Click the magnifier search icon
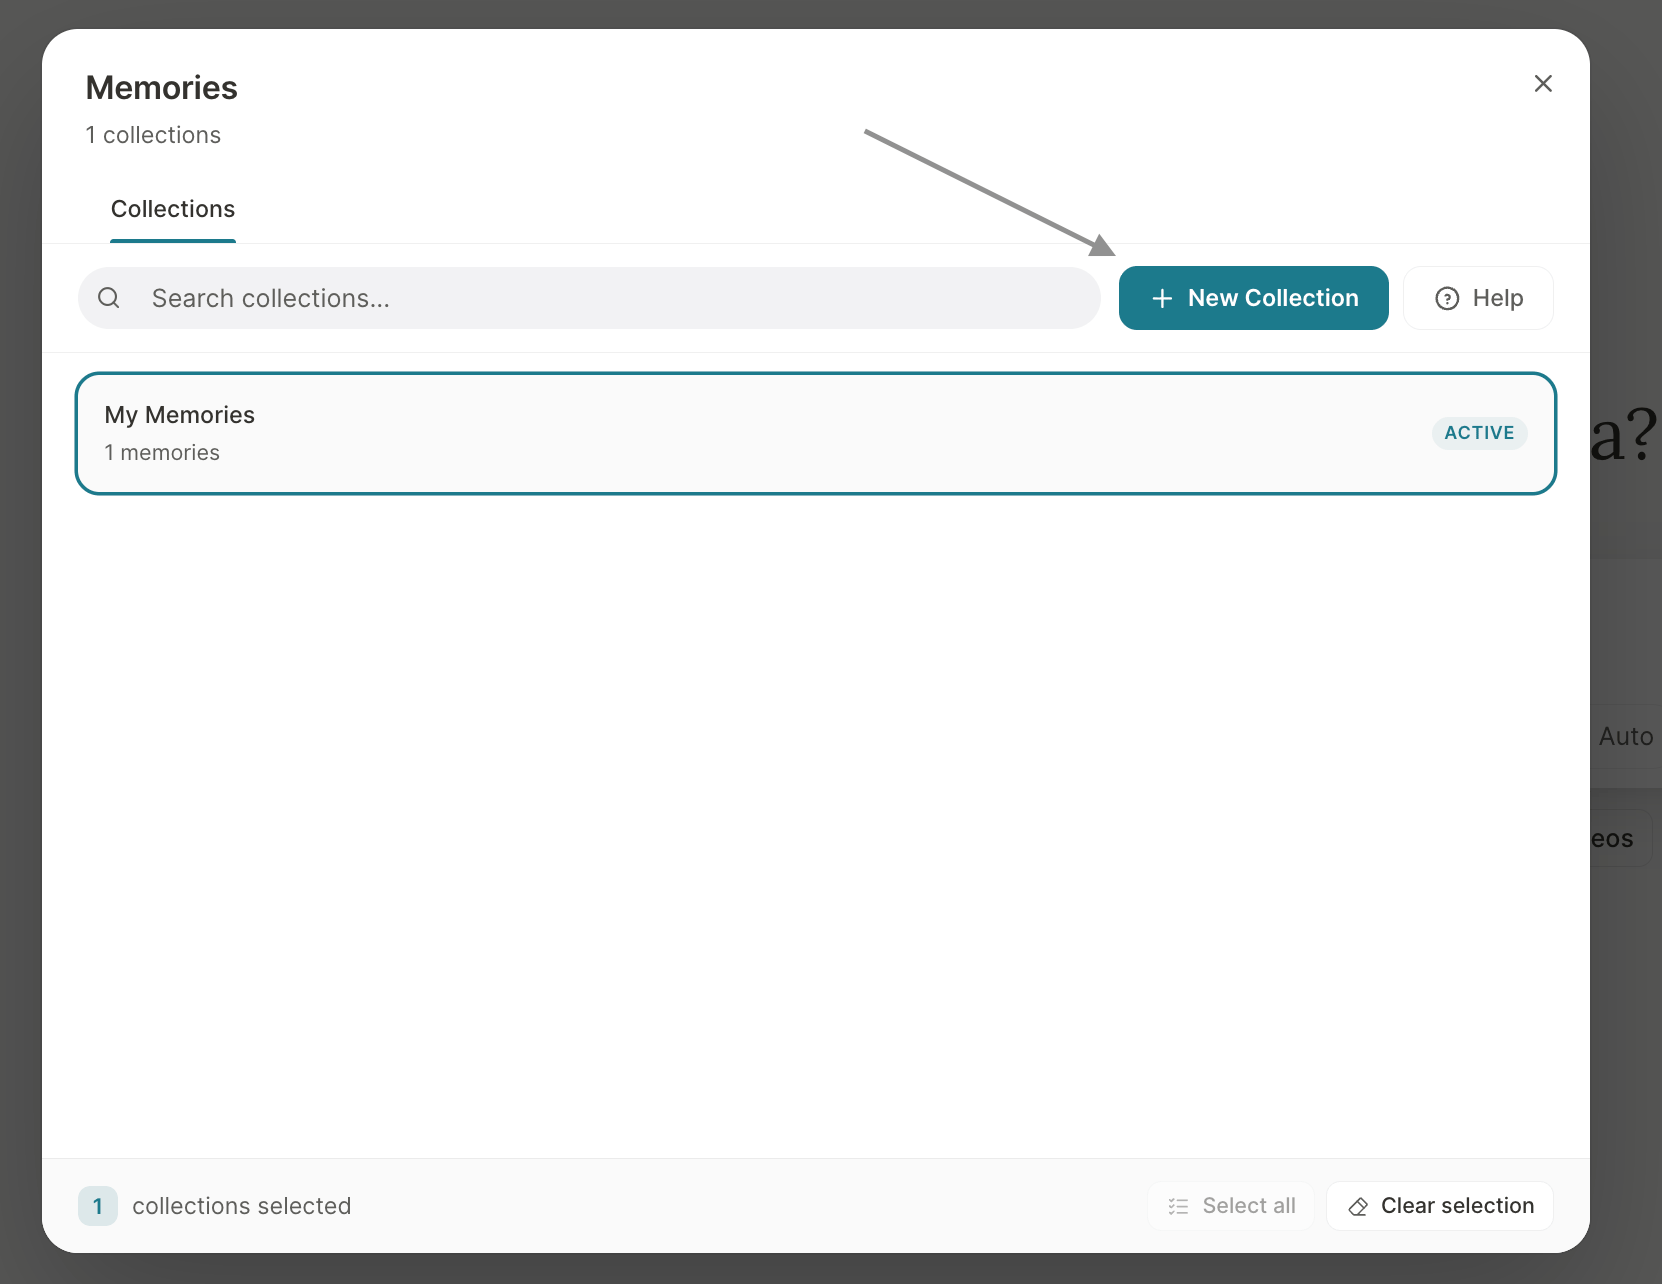The image size is (1662, 1284). pos(109,298)
